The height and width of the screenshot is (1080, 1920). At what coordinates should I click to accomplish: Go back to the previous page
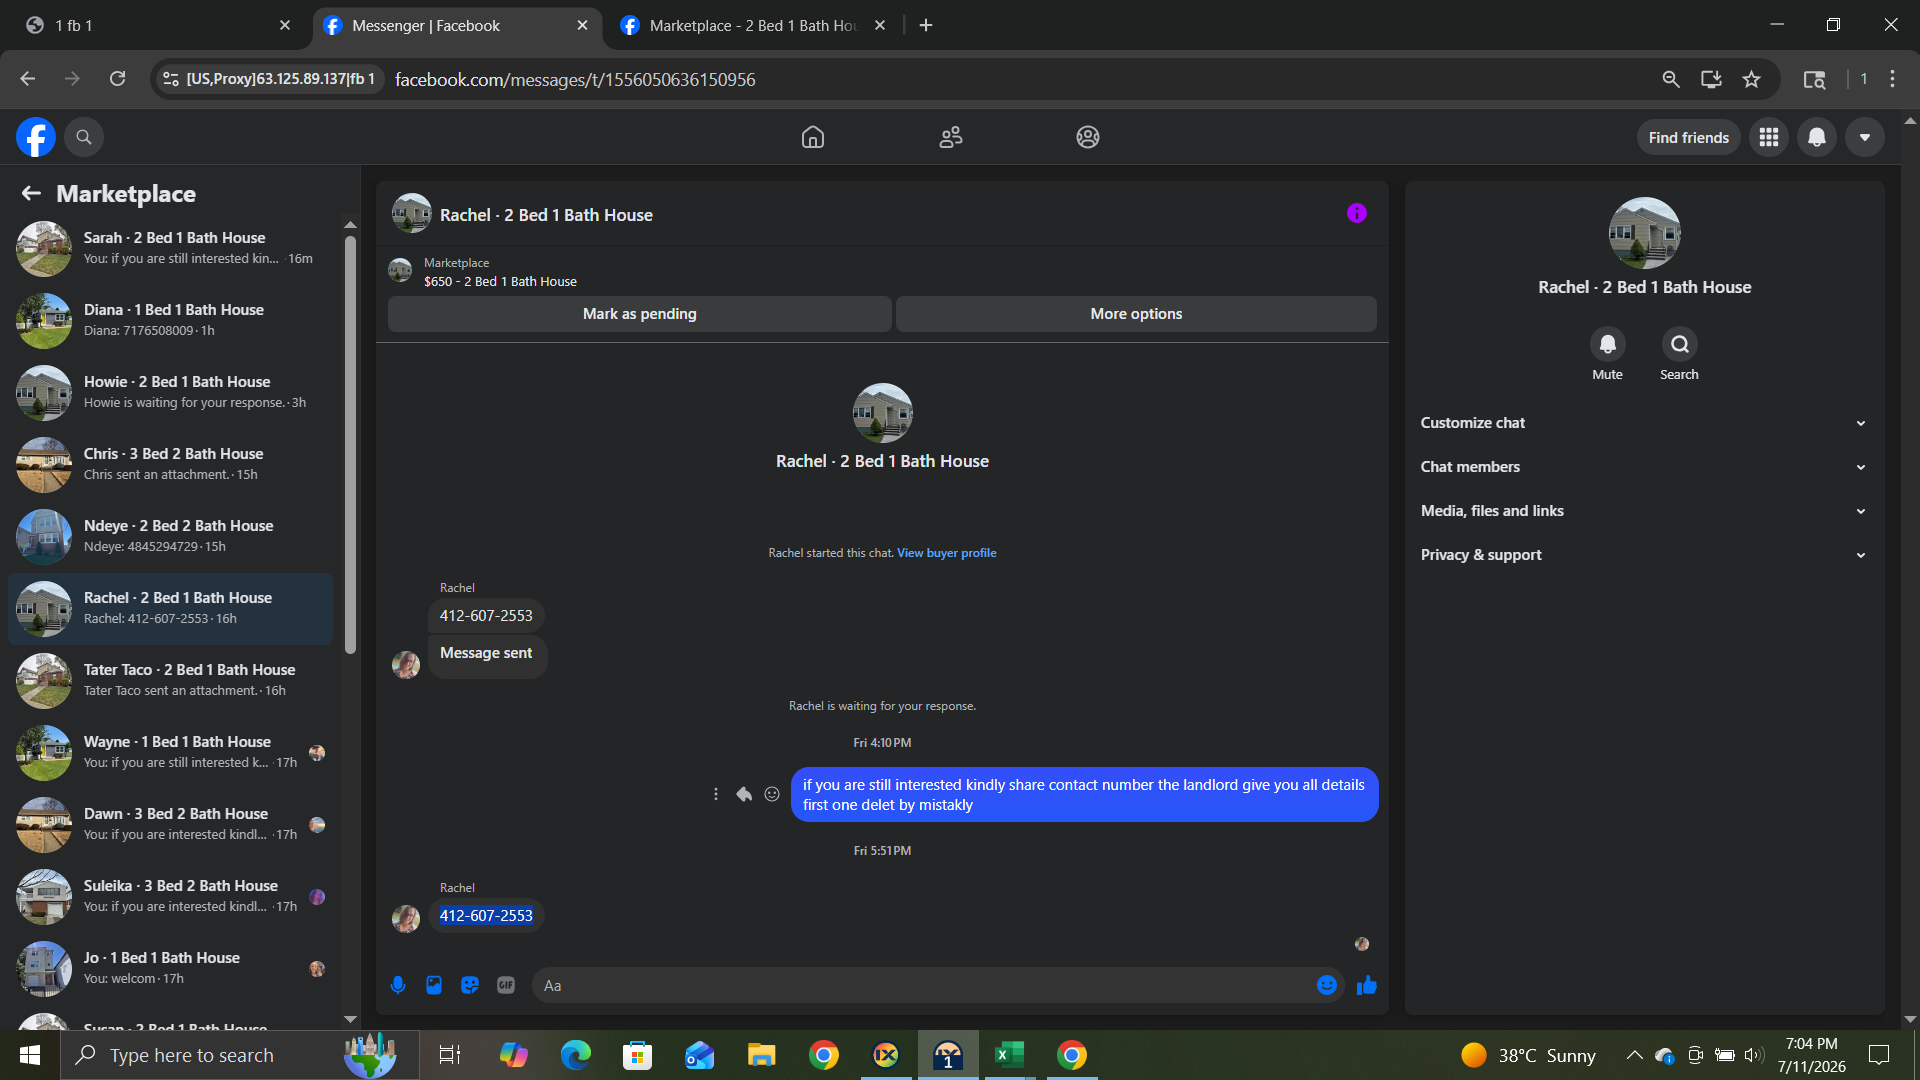tap(27, 79)
